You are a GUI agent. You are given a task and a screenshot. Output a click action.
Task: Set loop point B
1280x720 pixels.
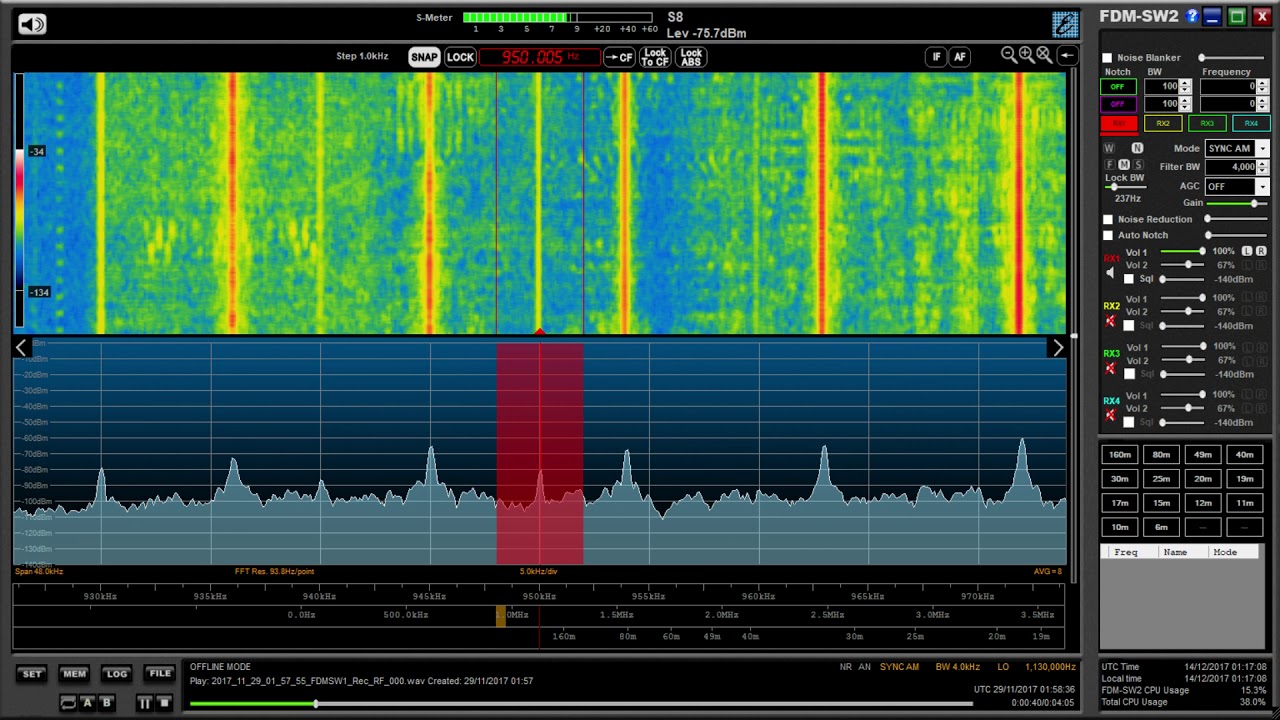pos(106,703)
